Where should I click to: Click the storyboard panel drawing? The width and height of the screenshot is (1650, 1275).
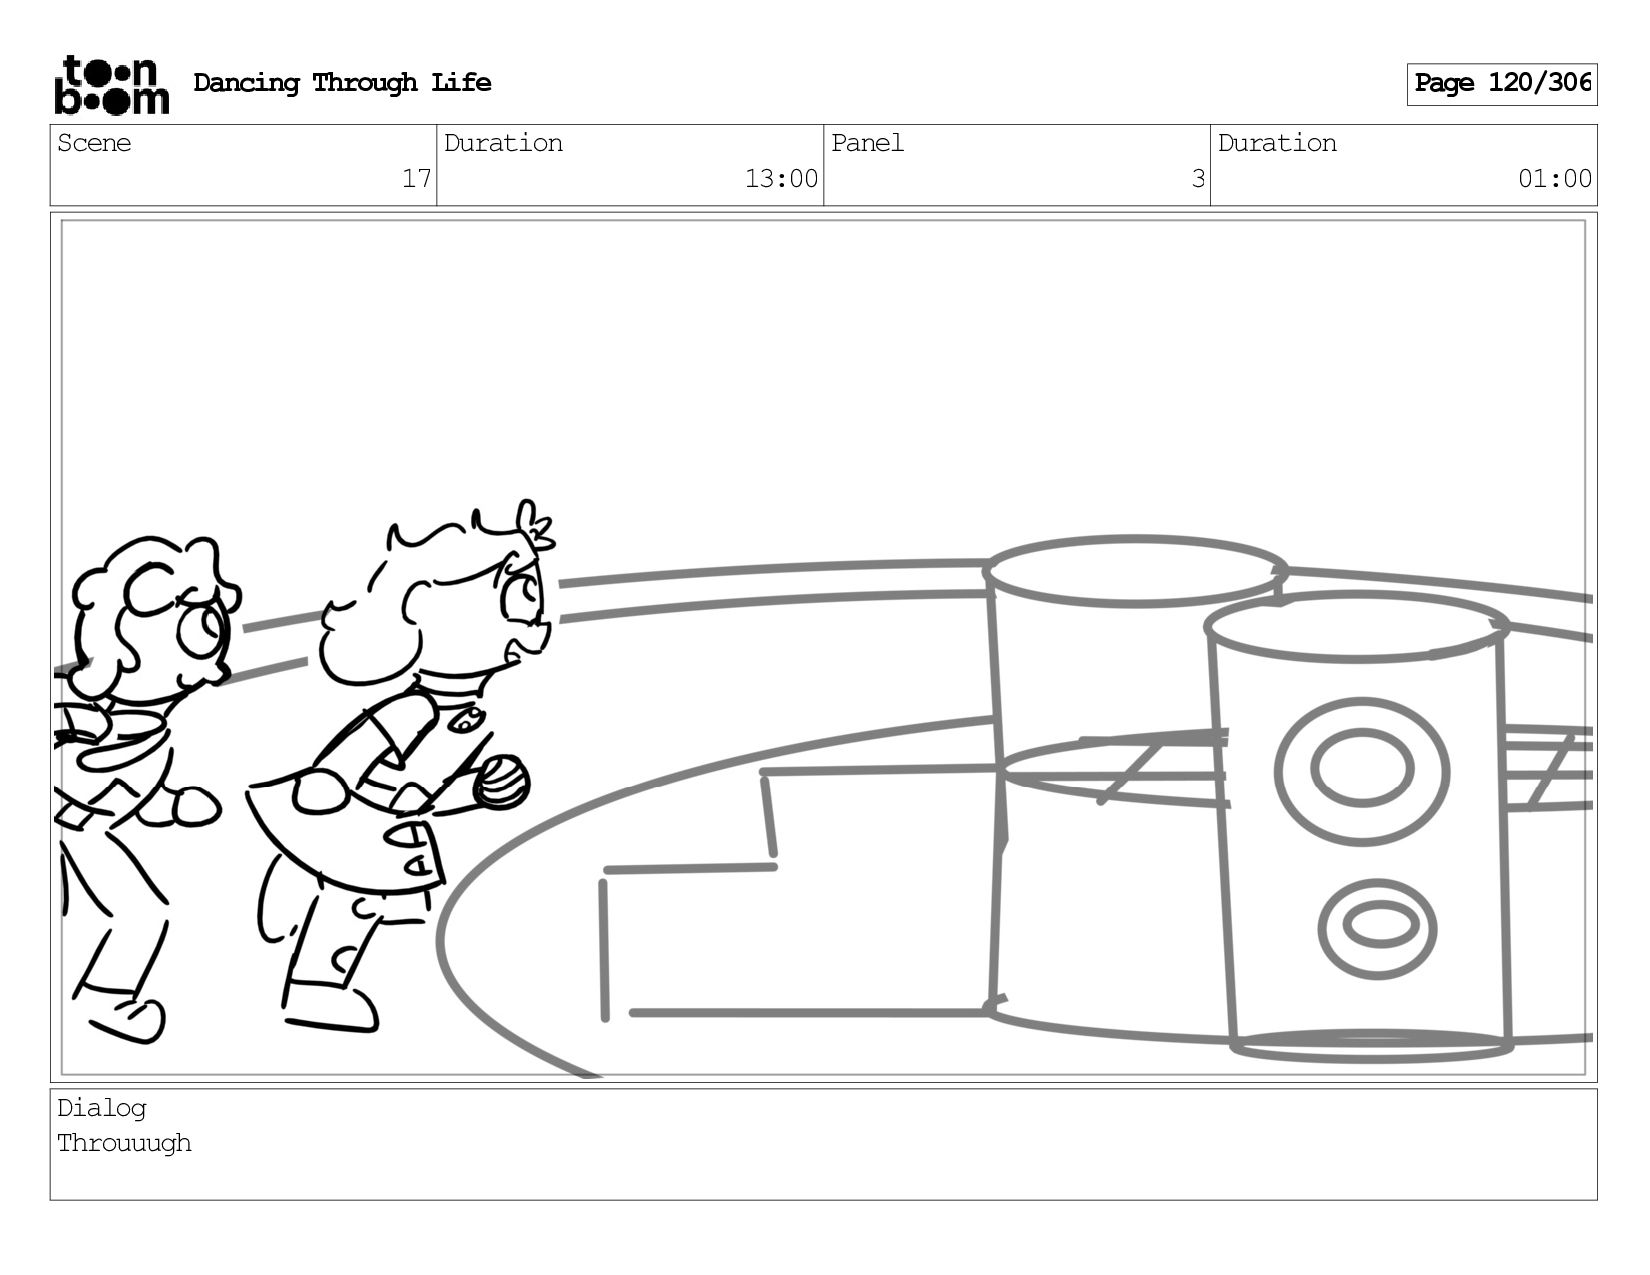click(823, 647)
